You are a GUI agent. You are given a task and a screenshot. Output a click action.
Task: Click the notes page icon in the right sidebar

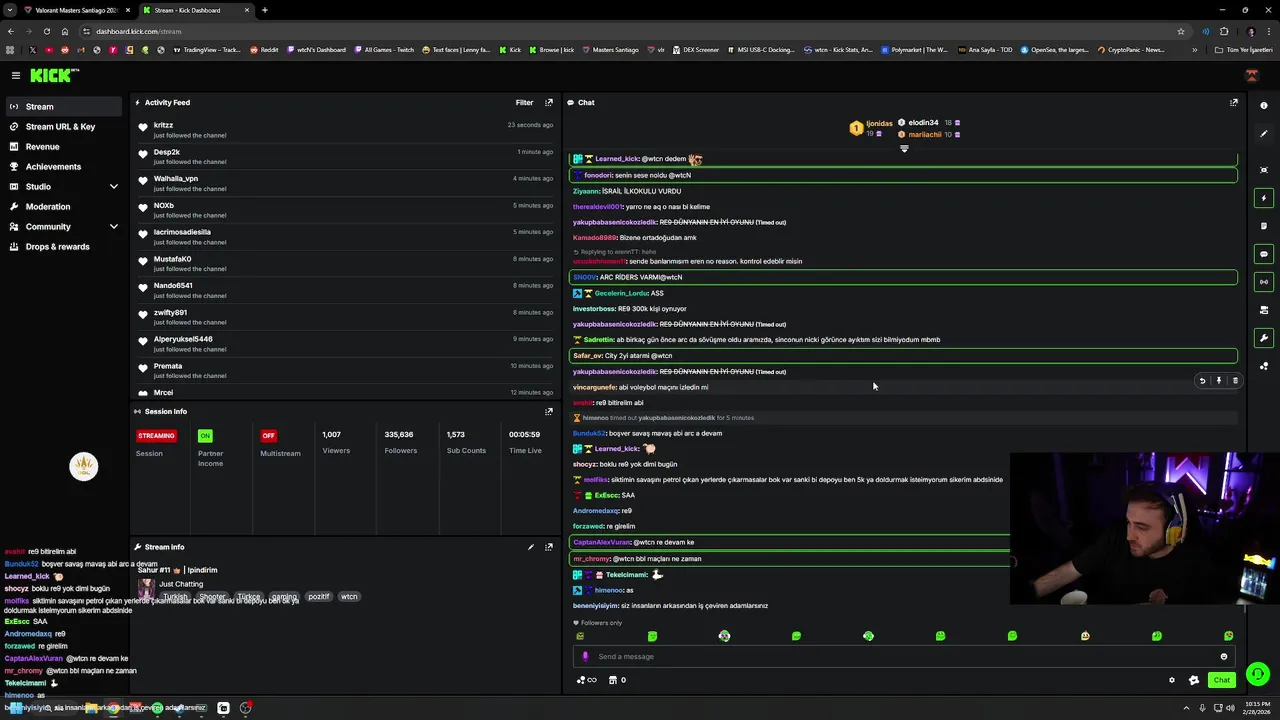(x=1264, y=226)
